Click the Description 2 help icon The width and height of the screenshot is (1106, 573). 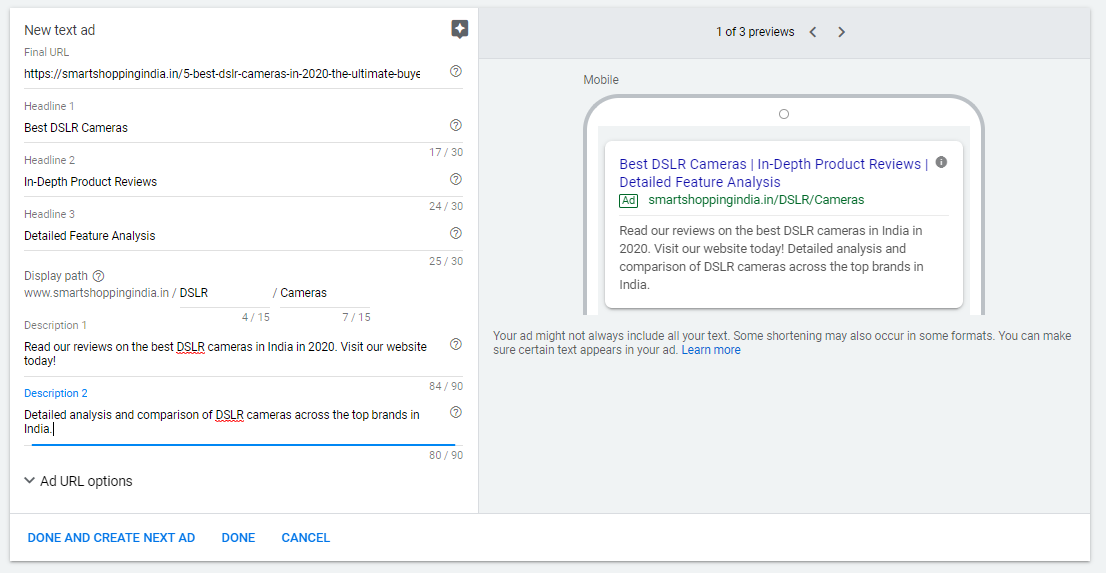coord(456,413)
